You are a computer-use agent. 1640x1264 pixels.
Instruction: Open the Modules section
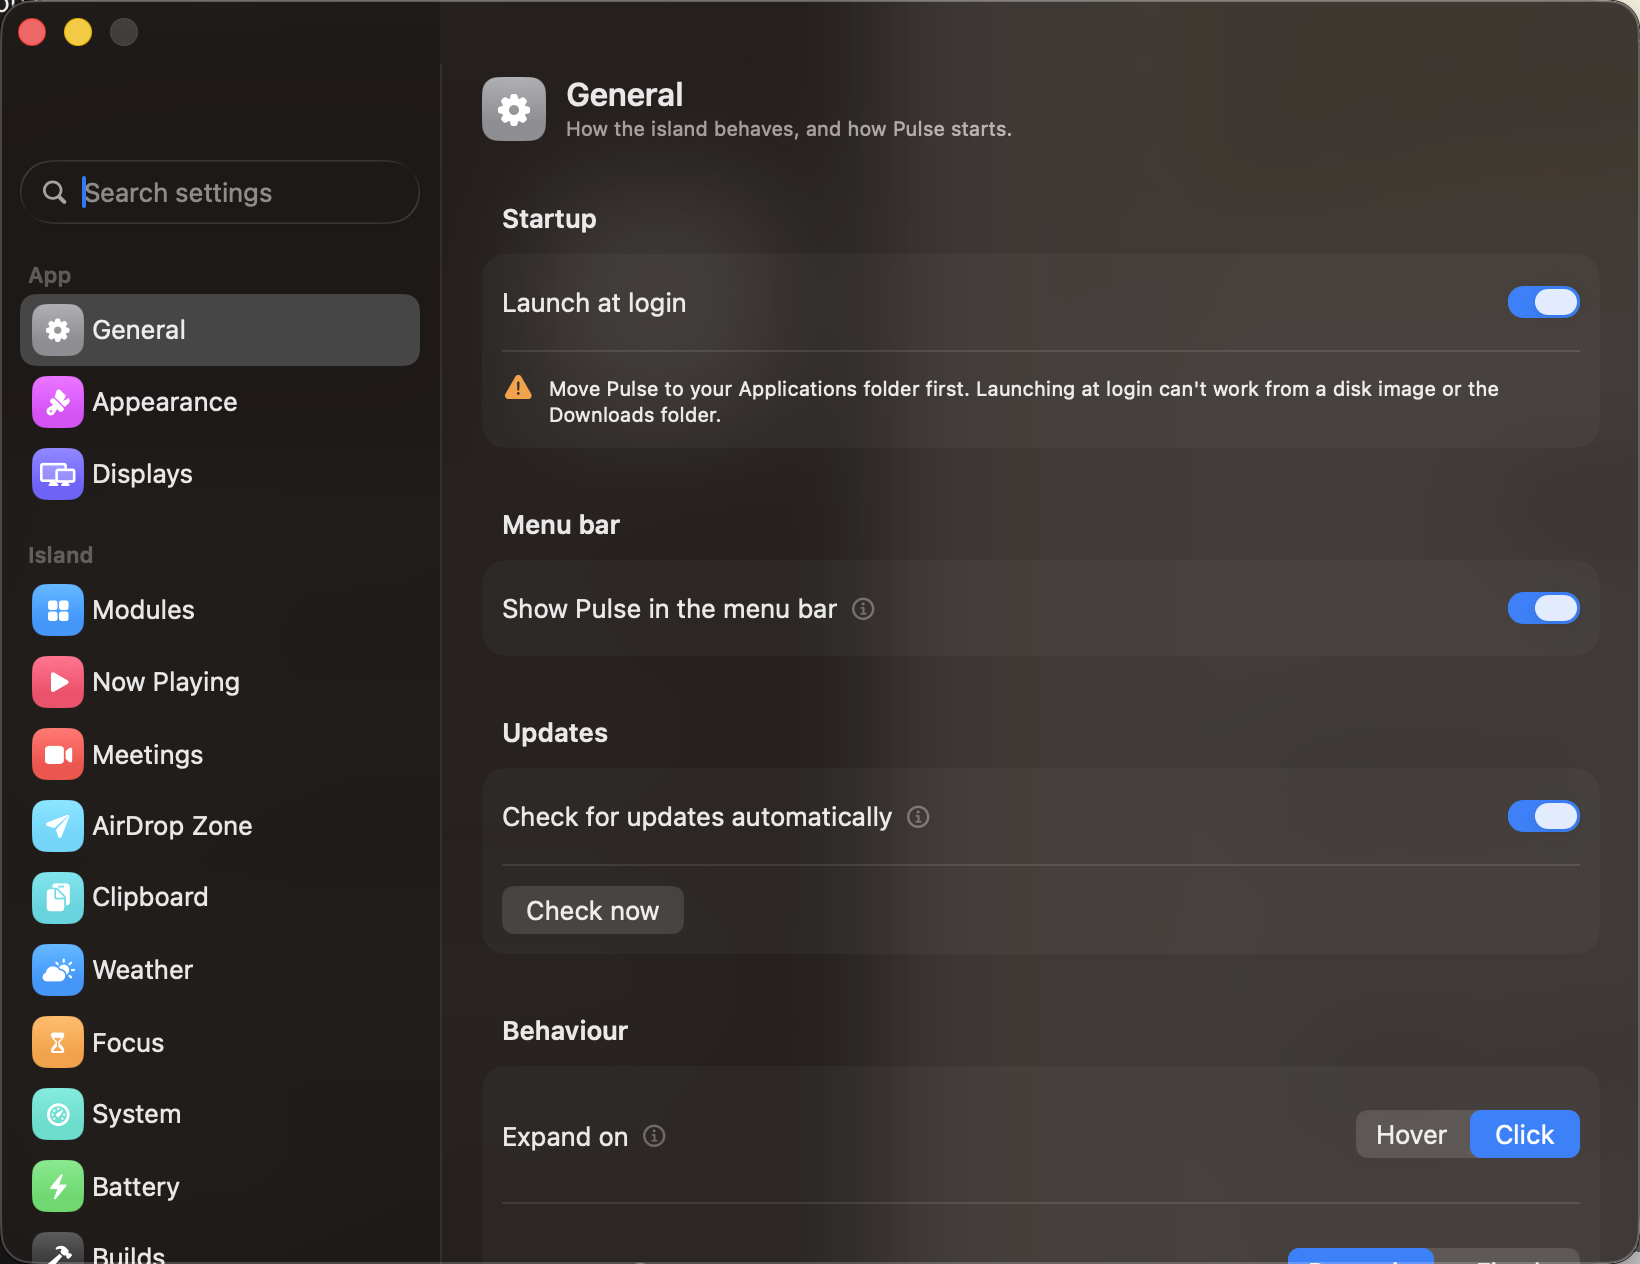click(x=220, y=610)
